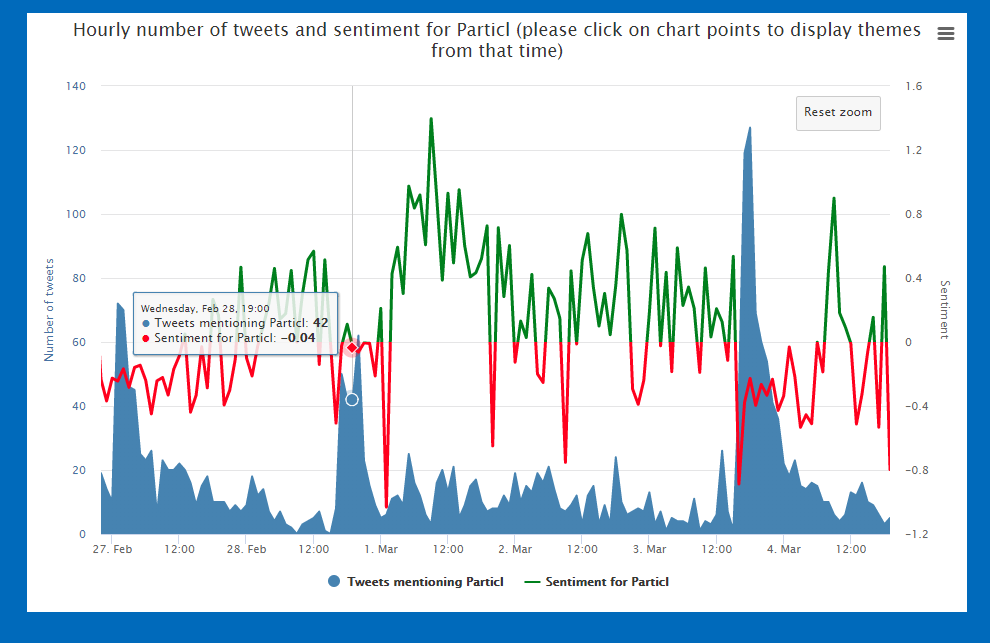Viewport: 990px width, 643px height.
Task: Click the '28. Feb' x-axis label
Action: coord(246,549)
